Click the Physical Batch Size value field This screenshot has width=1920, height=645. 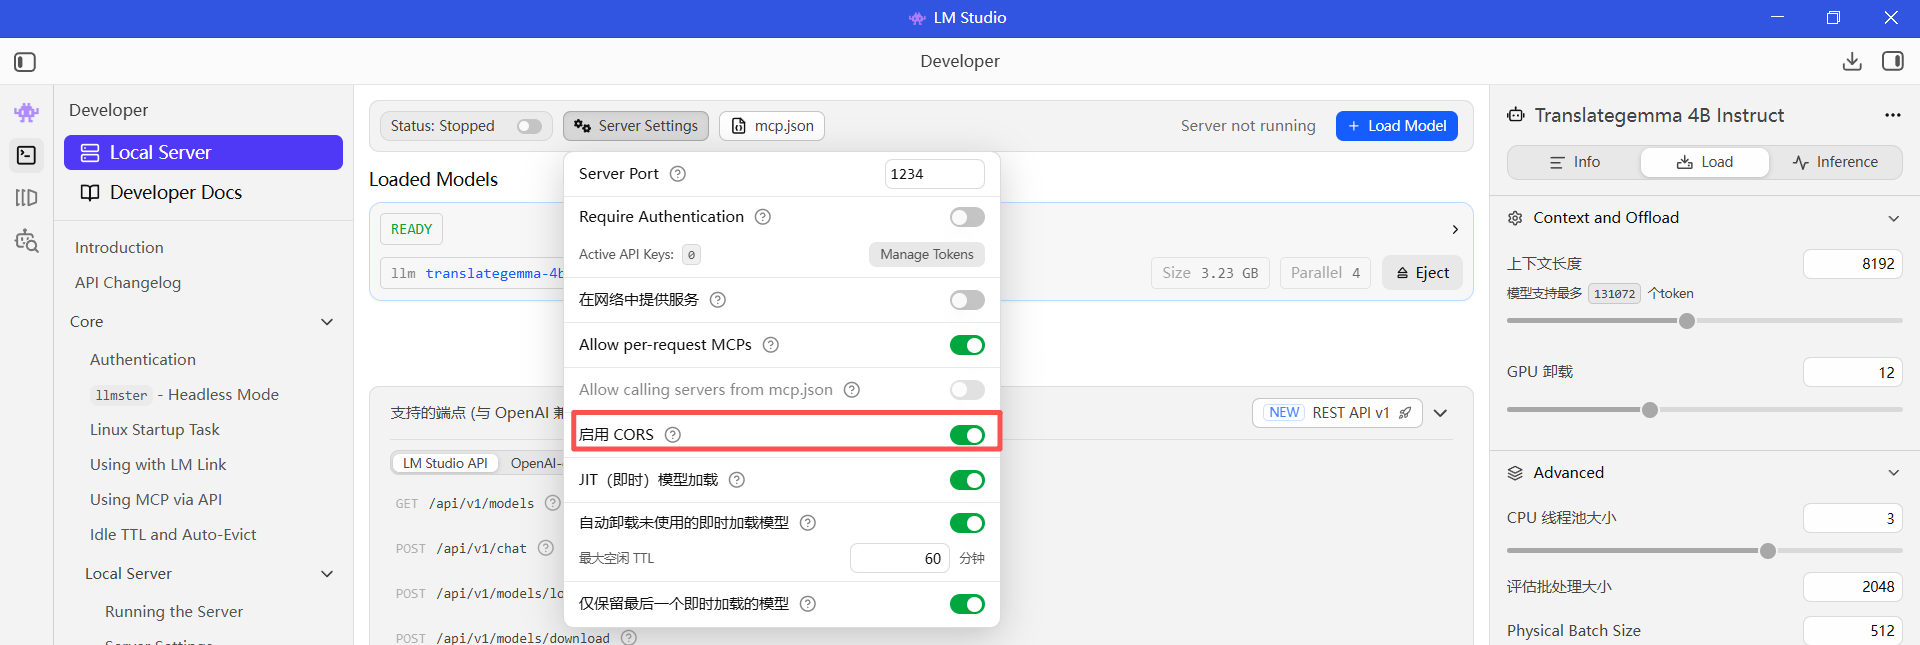point(1852,630)
